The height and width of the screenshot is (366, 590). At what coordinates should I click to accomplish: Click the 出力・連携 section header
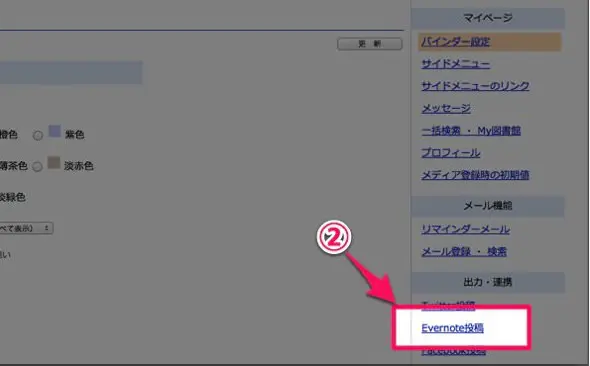(x=488, y=282)
